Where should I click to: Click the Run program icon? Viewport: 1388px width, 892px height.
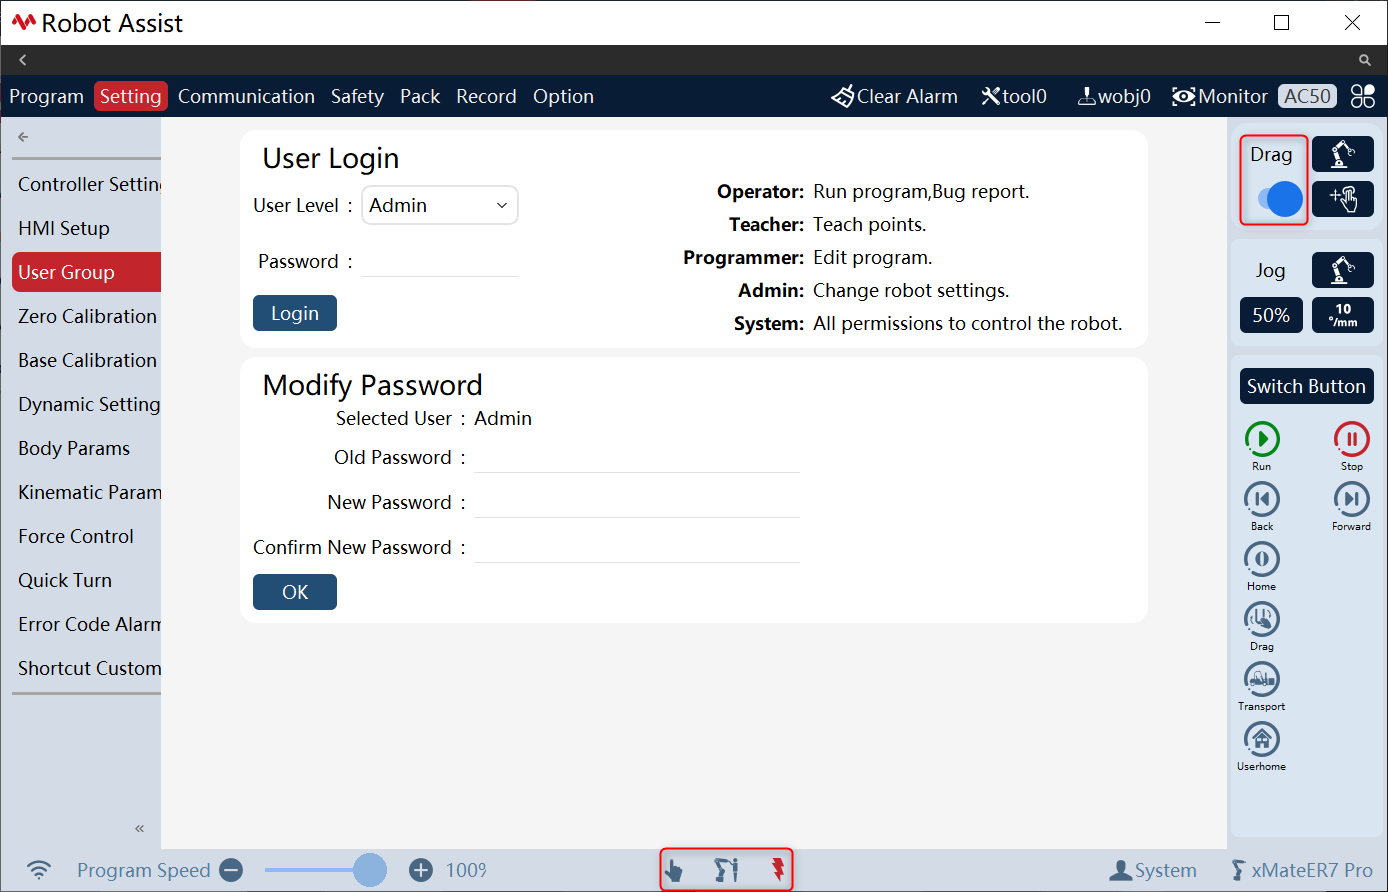coord(1262,439)
